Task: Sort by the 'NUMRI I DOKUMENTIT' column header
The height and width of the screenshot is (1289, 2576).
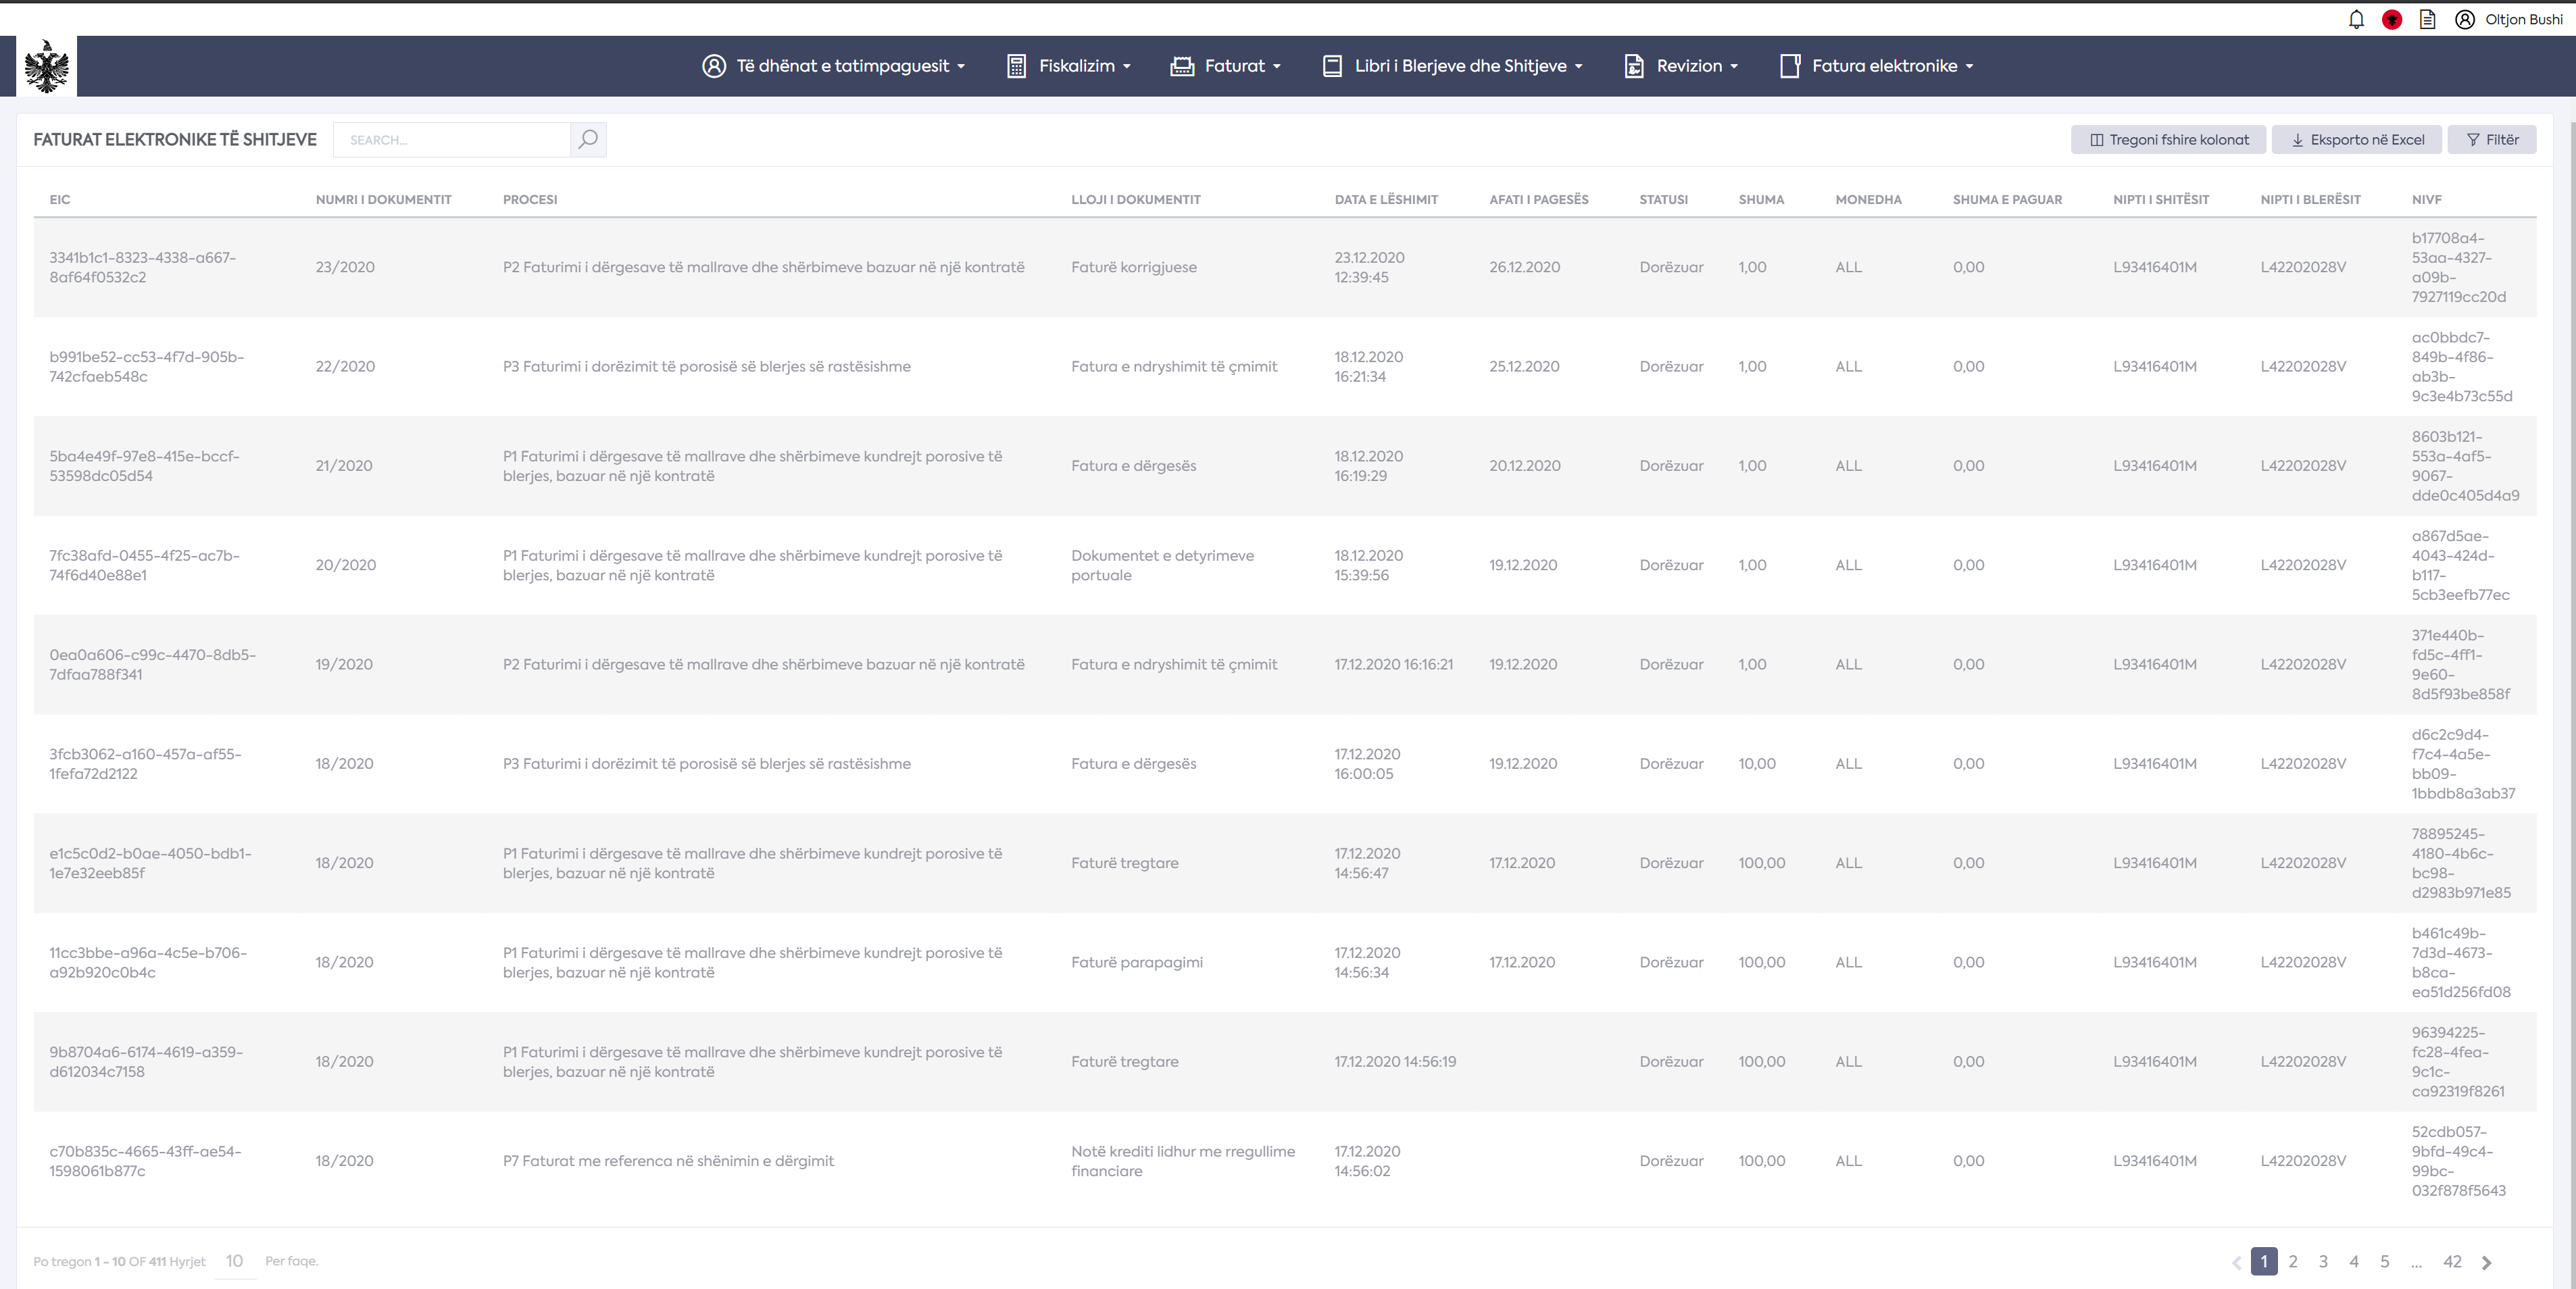Action: 383,199
